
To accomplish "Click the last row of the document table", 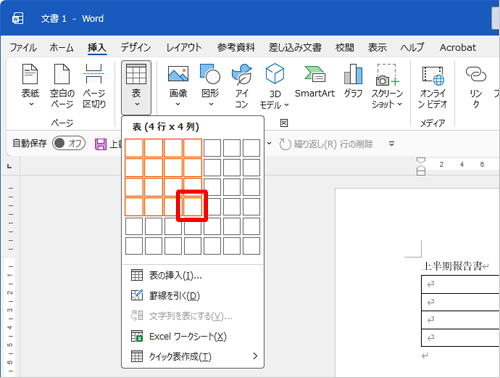I will point(460,338).
